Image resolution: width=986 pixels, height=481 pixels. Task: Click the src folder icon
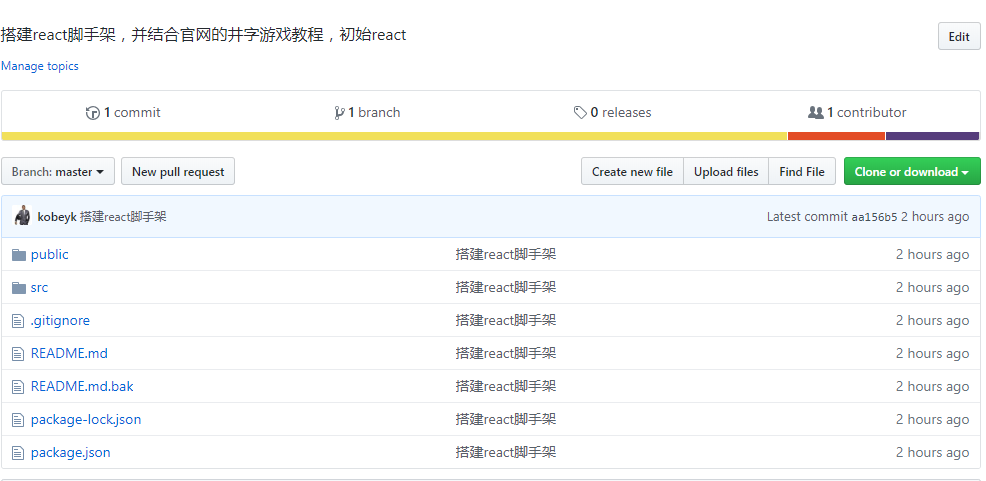tap(19, 288)
